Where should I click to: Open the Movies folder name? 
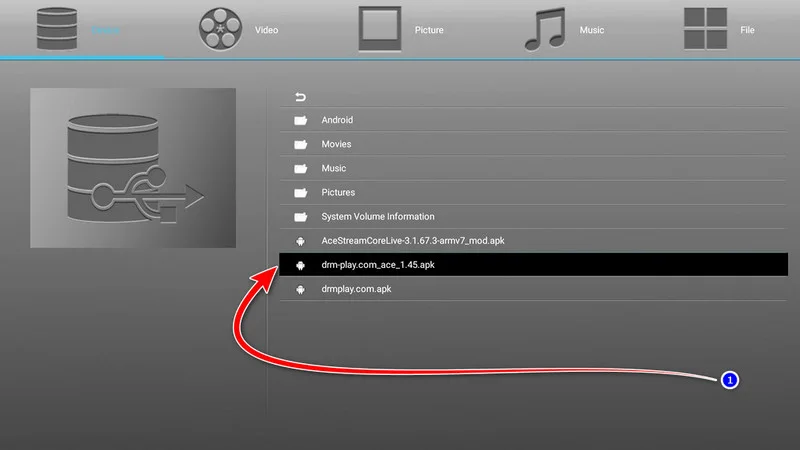[336, 144]
